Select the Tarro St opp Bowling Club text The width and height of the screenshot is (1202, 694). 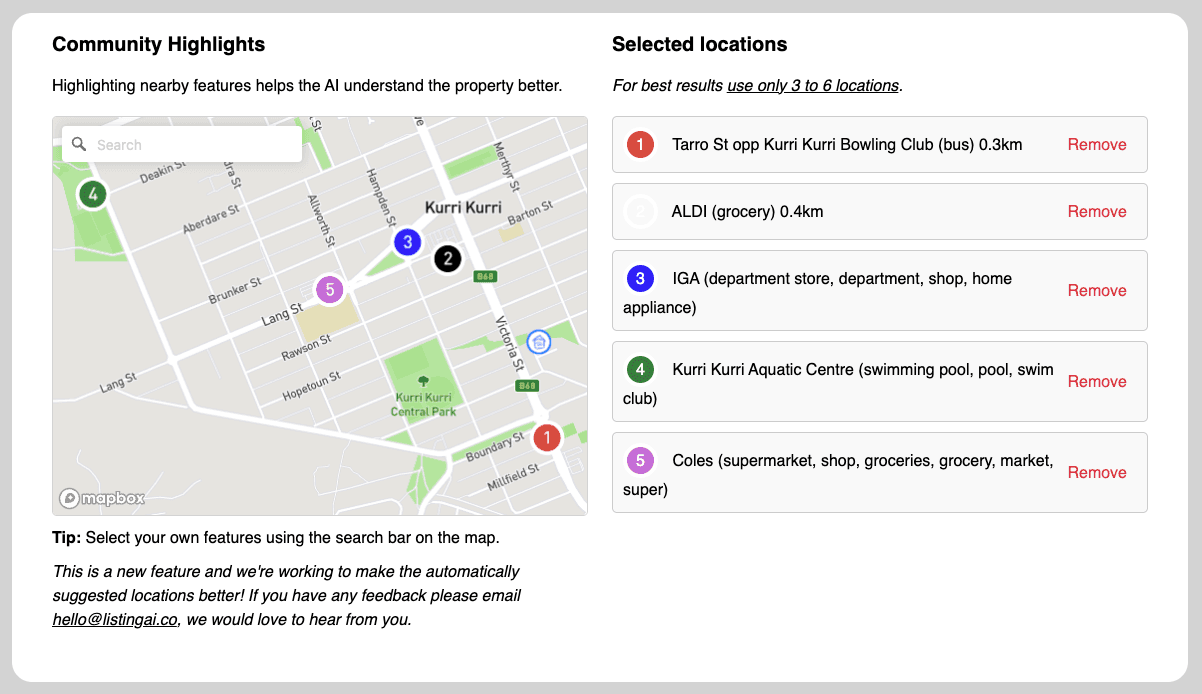847,145
